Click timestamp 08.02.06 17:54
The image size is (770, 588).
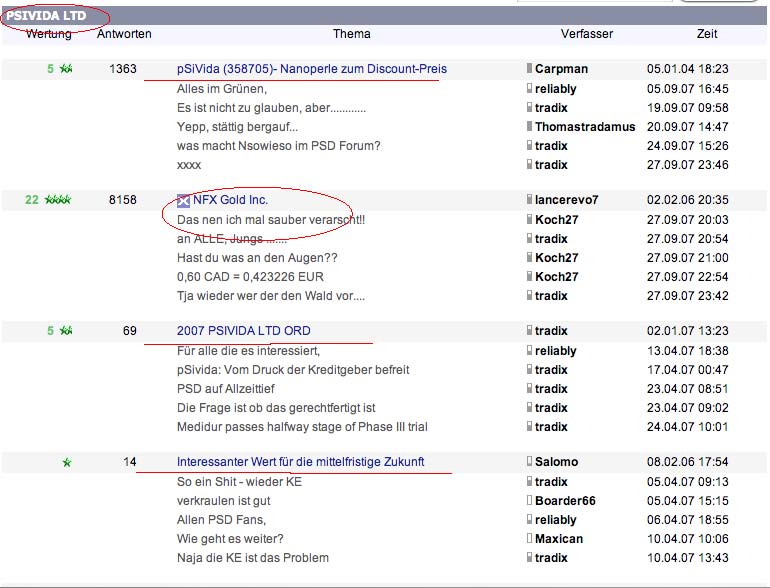click(x=688, y=462)
